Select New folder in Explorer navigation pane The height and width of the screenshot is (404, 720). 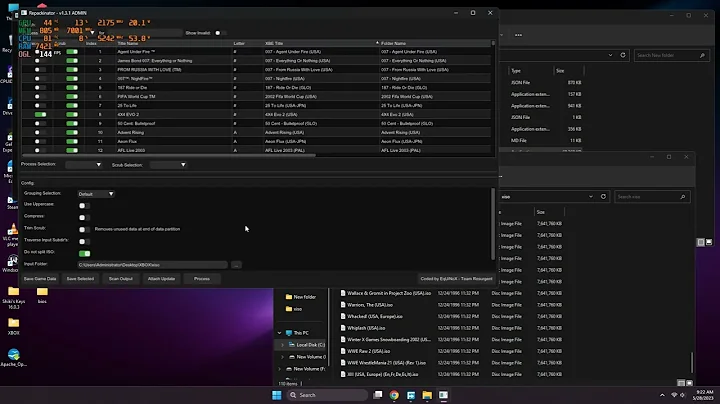[301, 297]
